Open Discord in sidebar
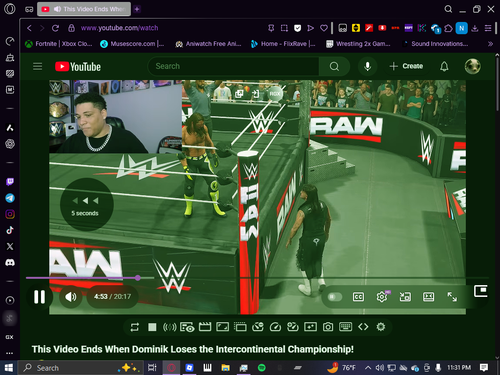Image resolution: width=500 pixels, height=375 pixels. click(10, 263)
